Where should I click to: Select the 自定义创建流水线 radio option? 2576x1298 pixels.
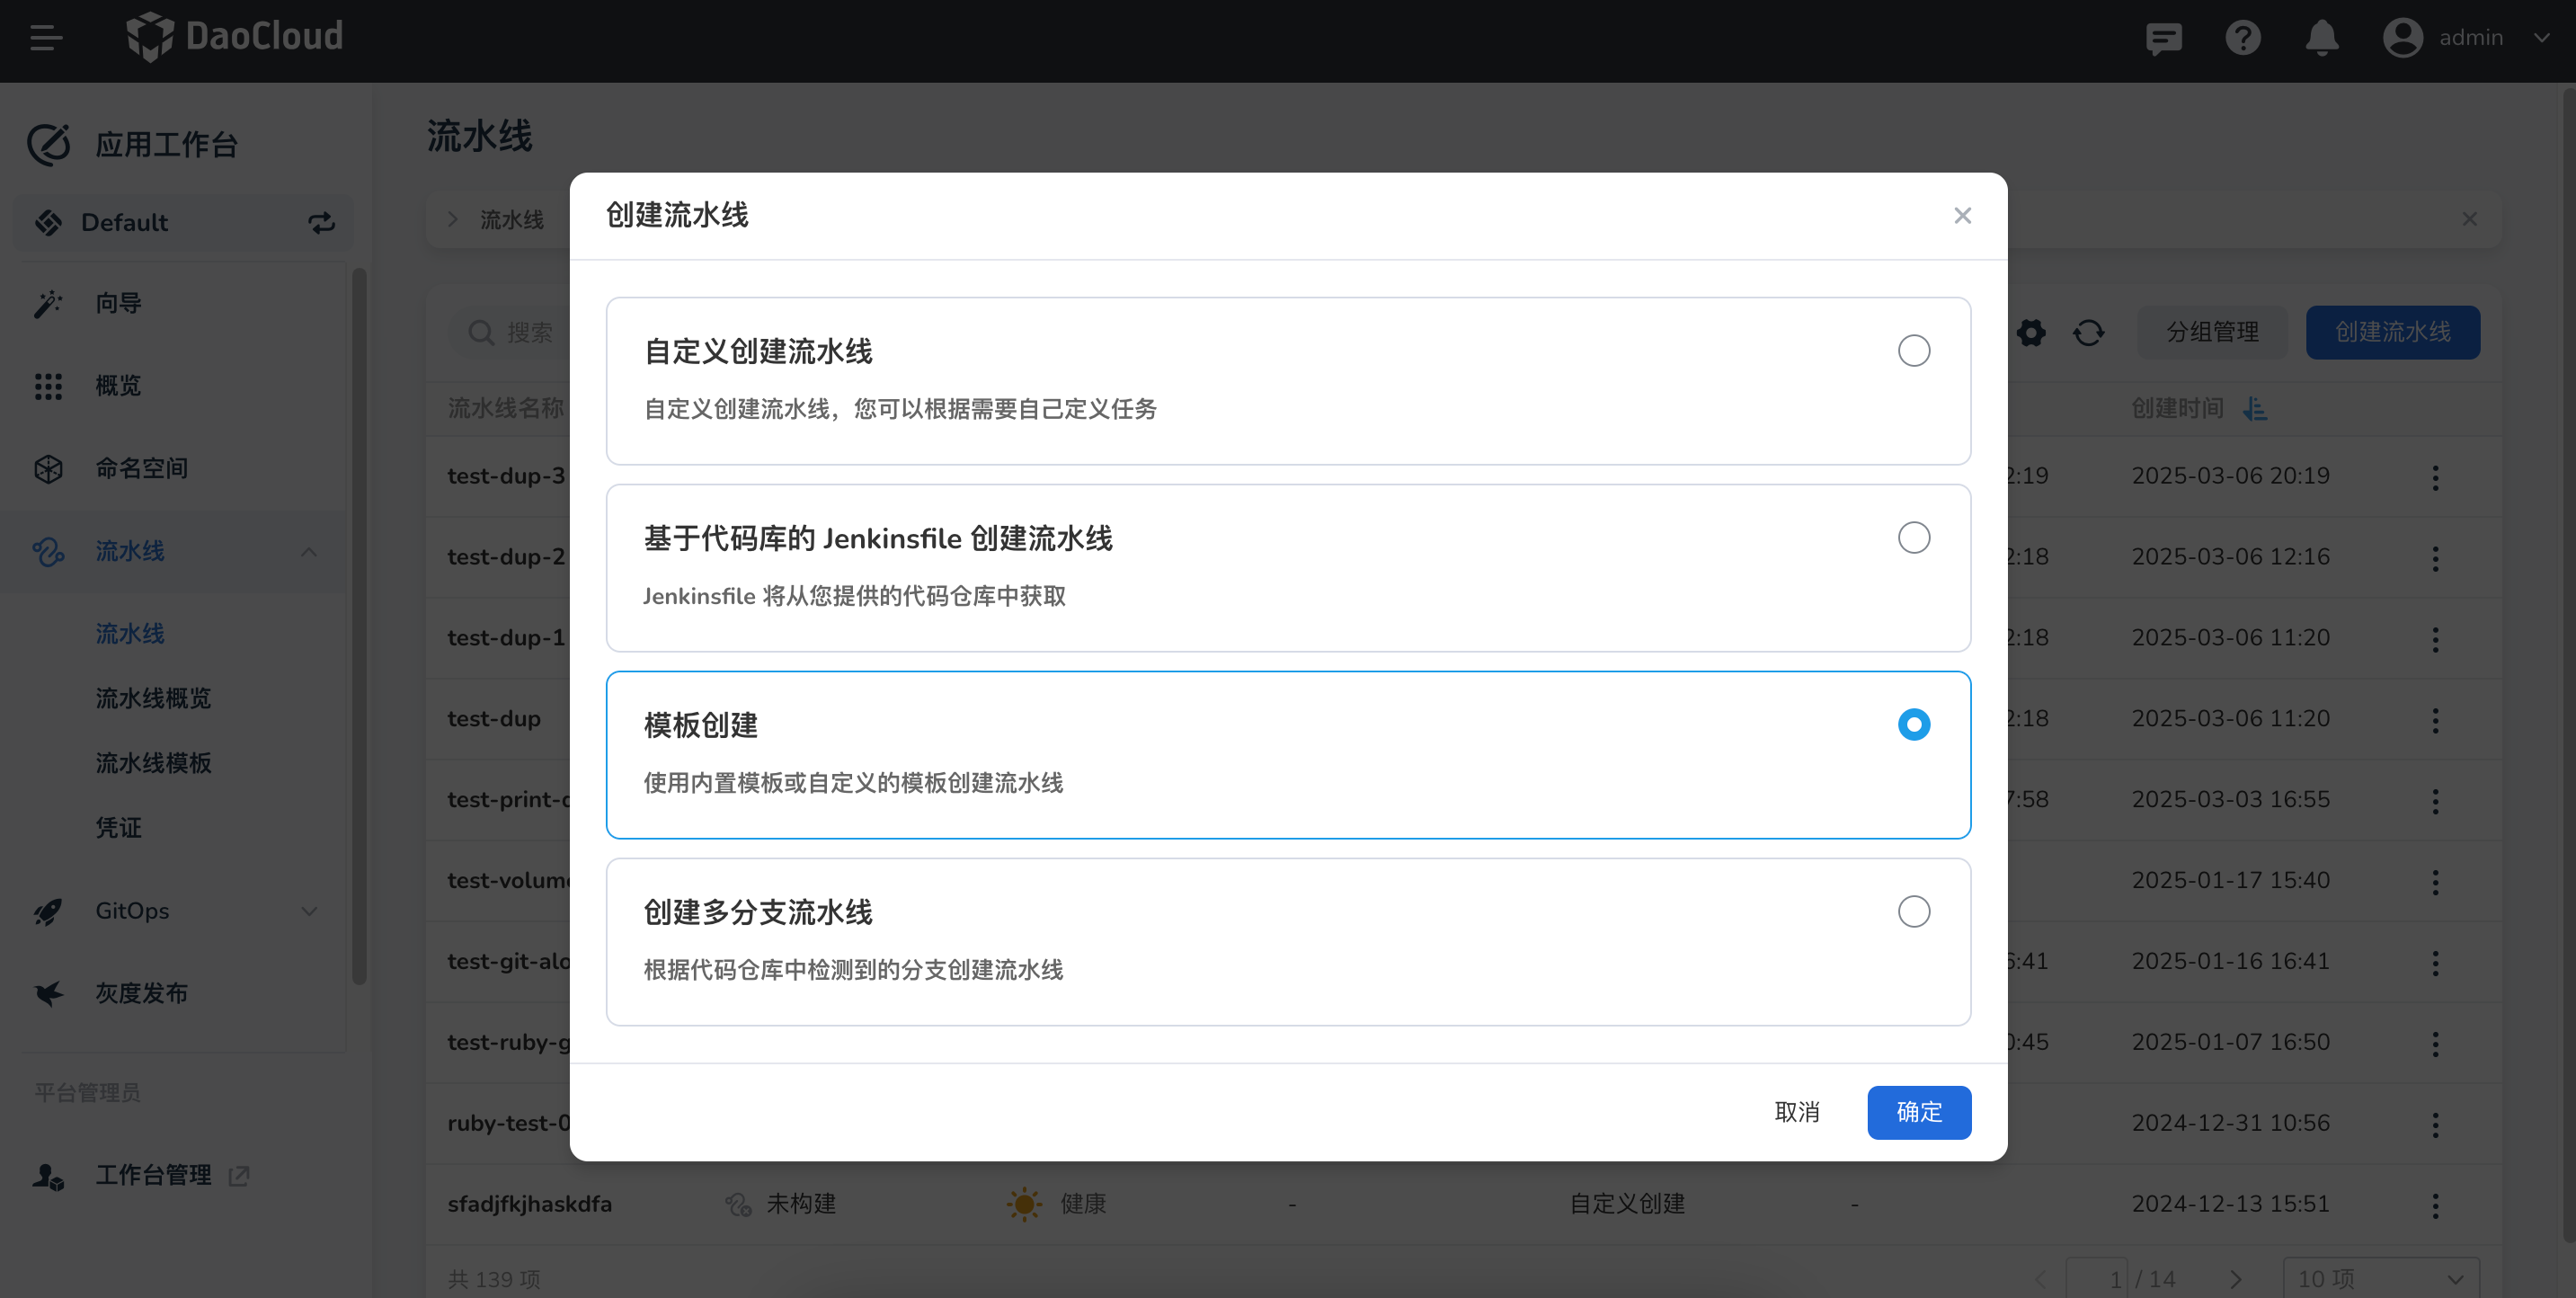coord(1914,350)
